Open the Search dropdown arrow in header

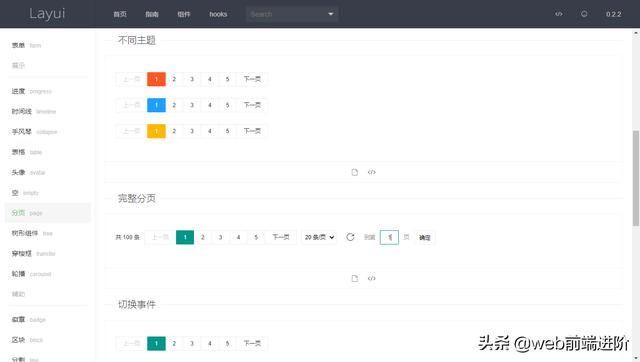pos(331,14)
